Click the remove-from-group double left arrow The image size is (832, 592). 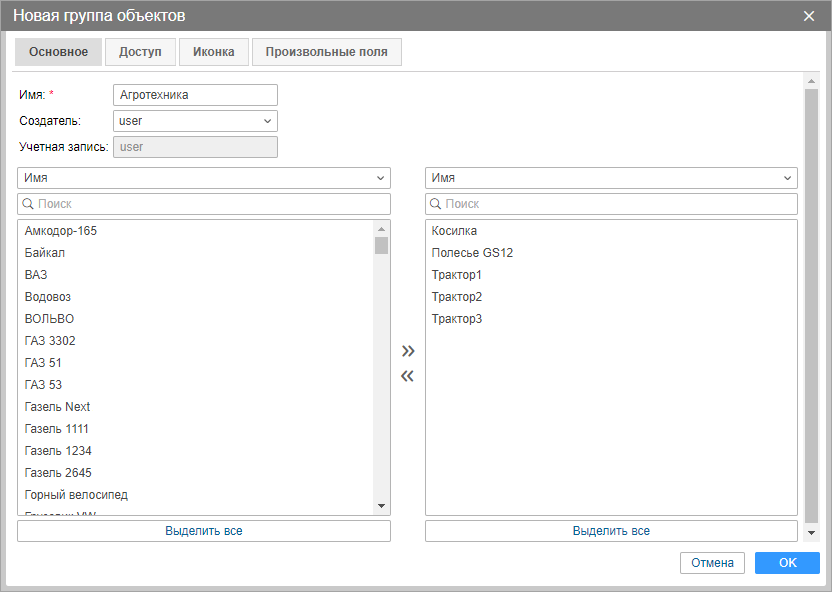tap(407, 377)
